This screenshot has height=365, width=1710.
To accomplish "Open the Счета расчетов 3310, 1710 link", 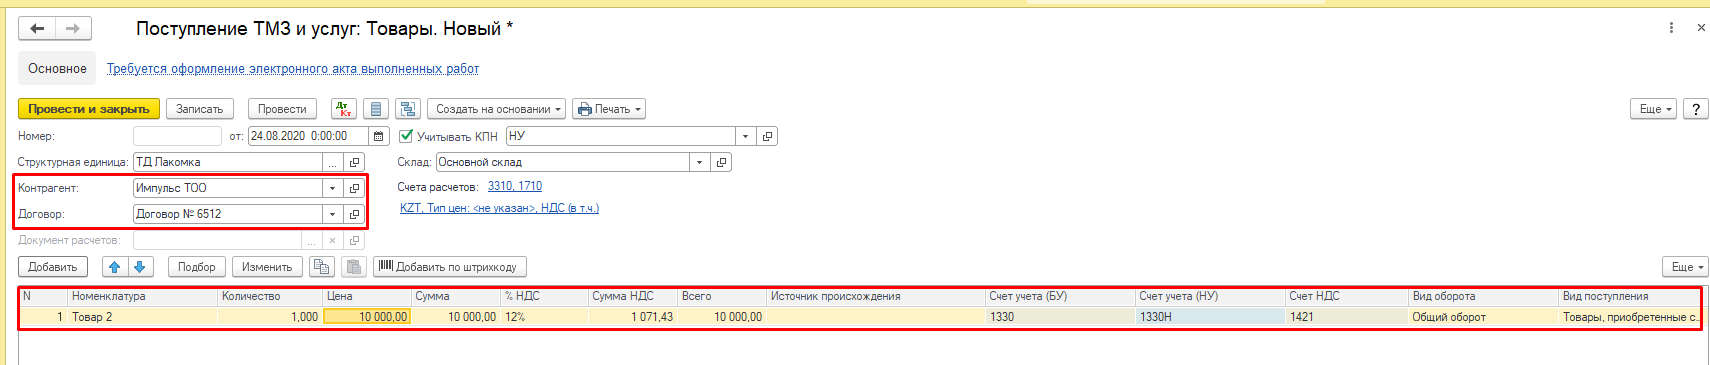I will (x=515, y=186).
